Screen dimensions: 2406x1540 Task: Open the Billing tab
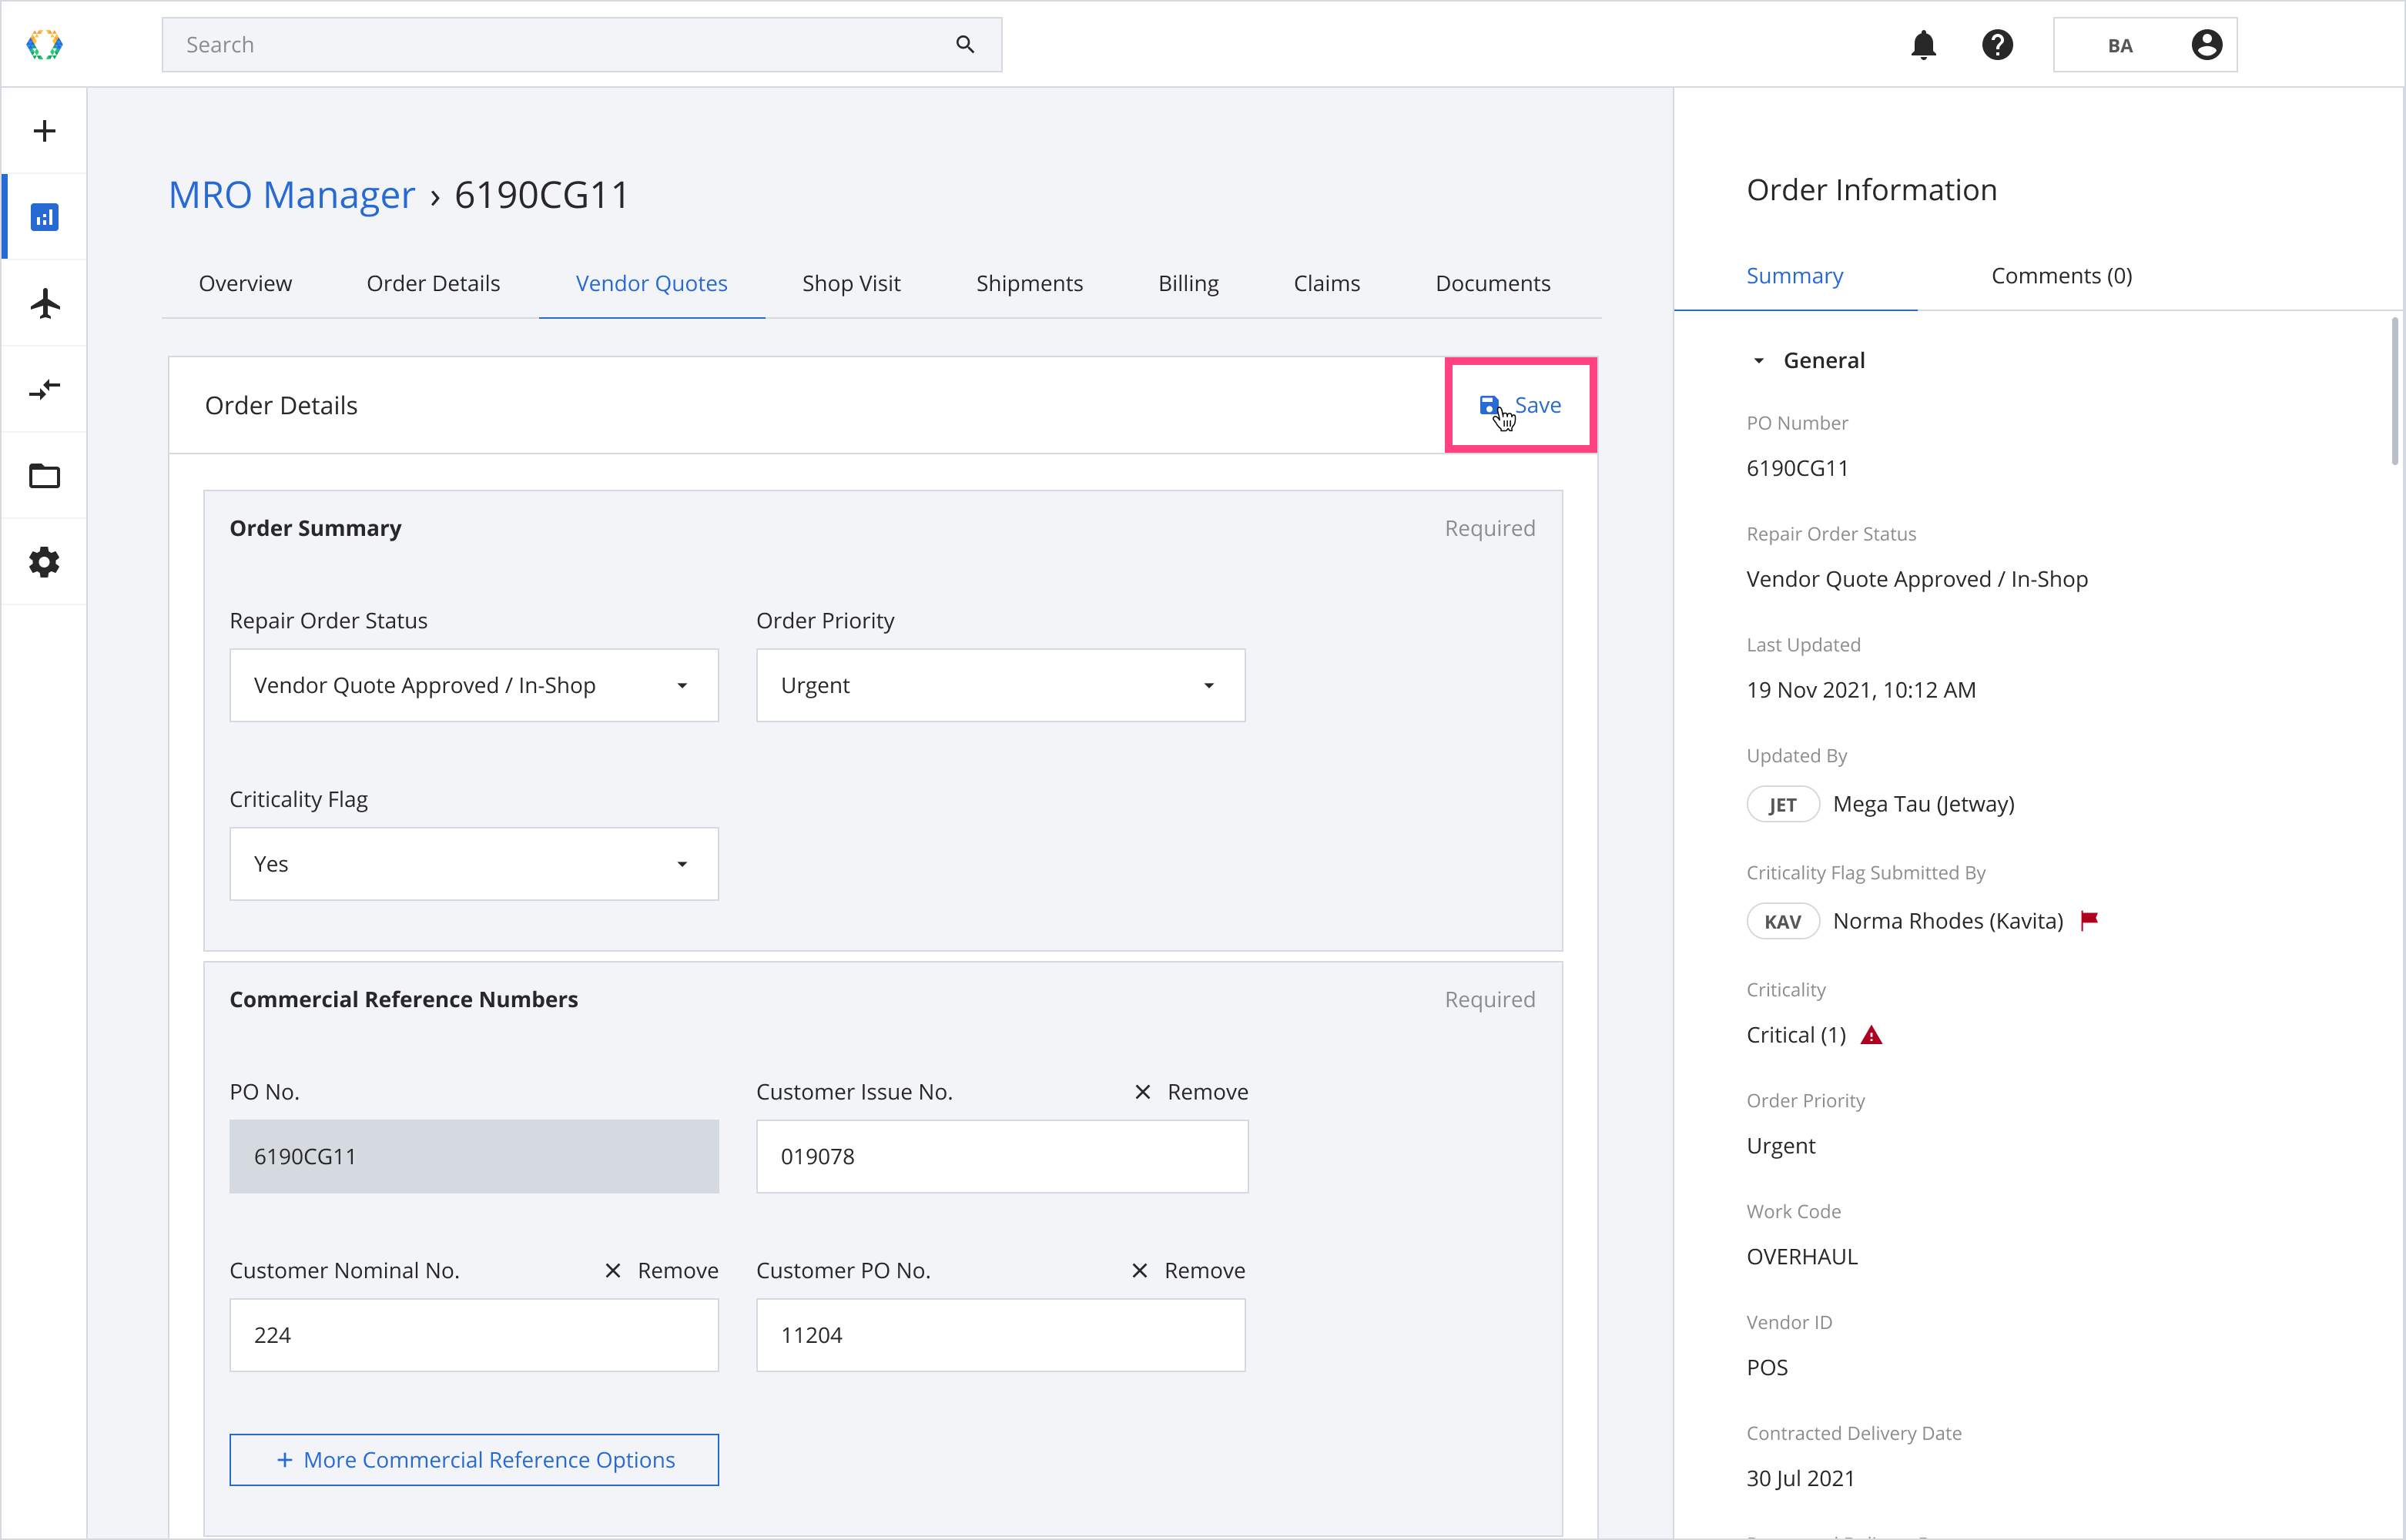click(x=1188, y=283)
